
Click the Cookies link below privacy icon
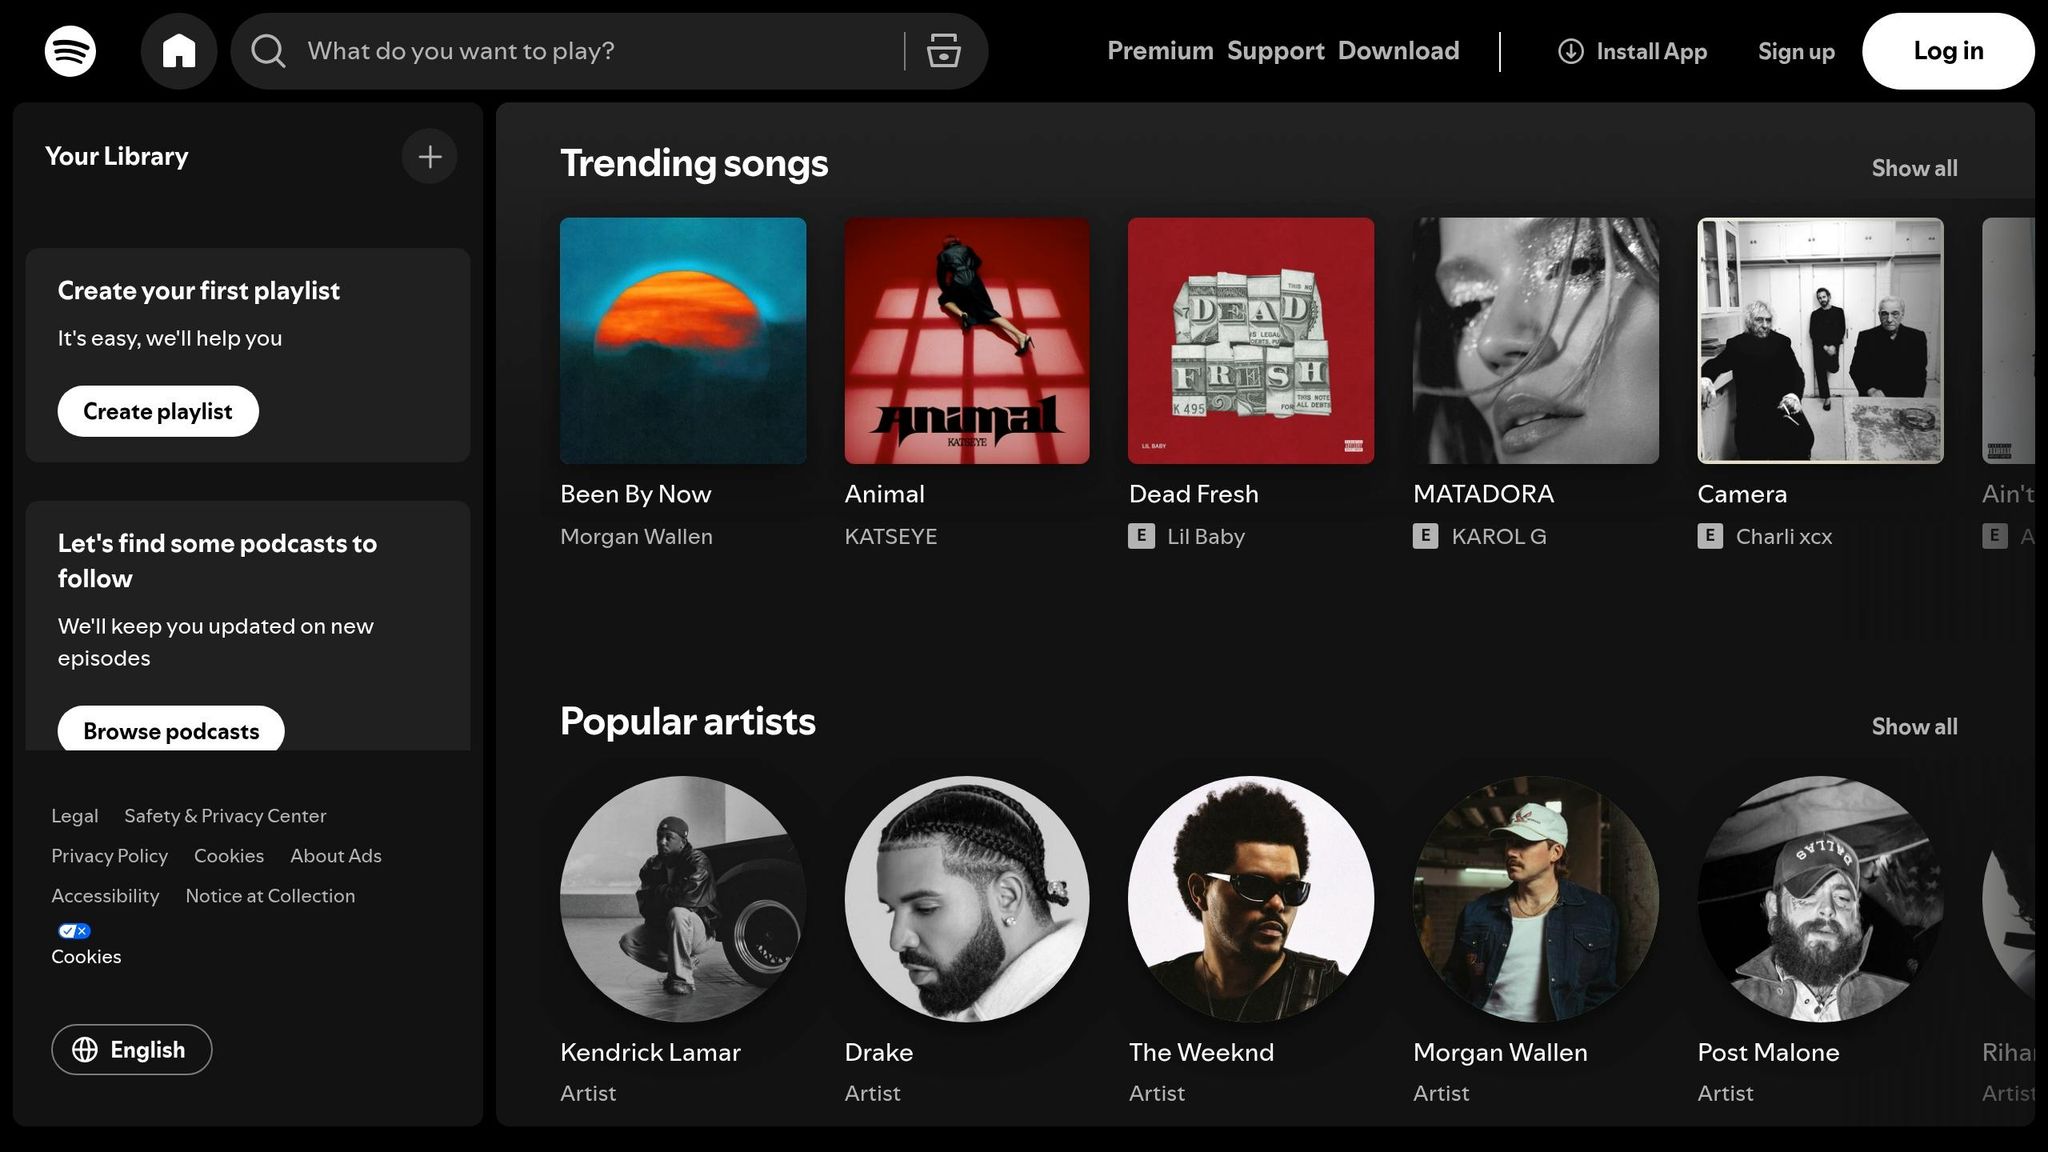click(86, 957)
